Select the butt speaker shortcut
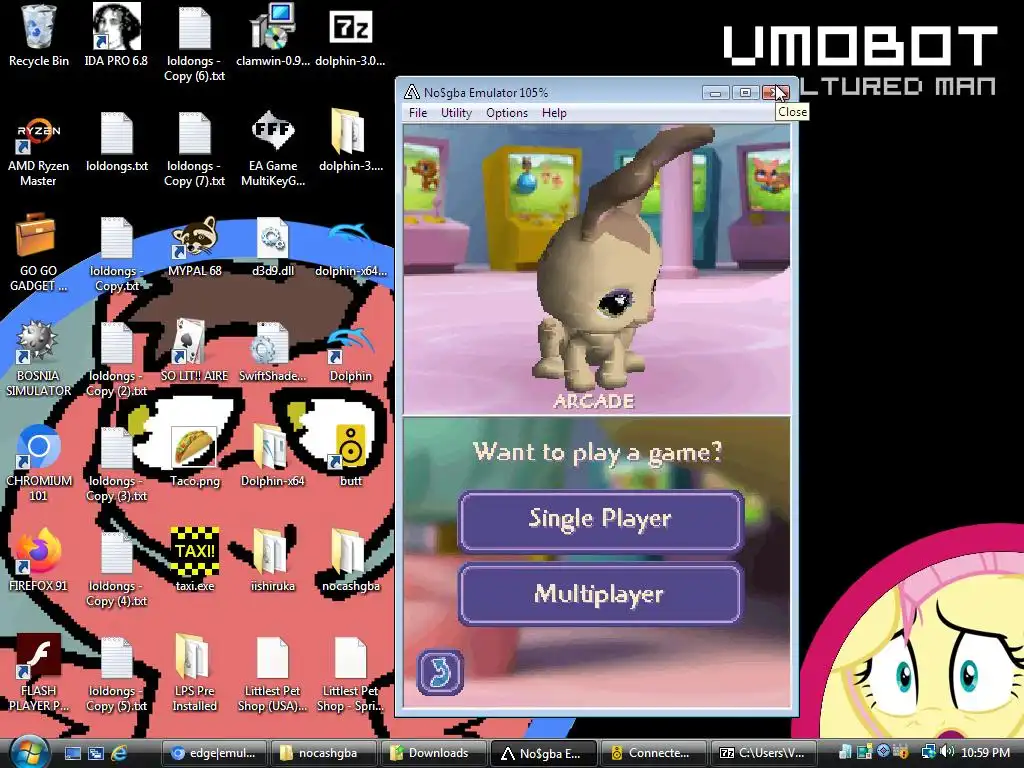Image resolution: width=1024 pixels, height=768 pixels. click(x=350, y=457)
